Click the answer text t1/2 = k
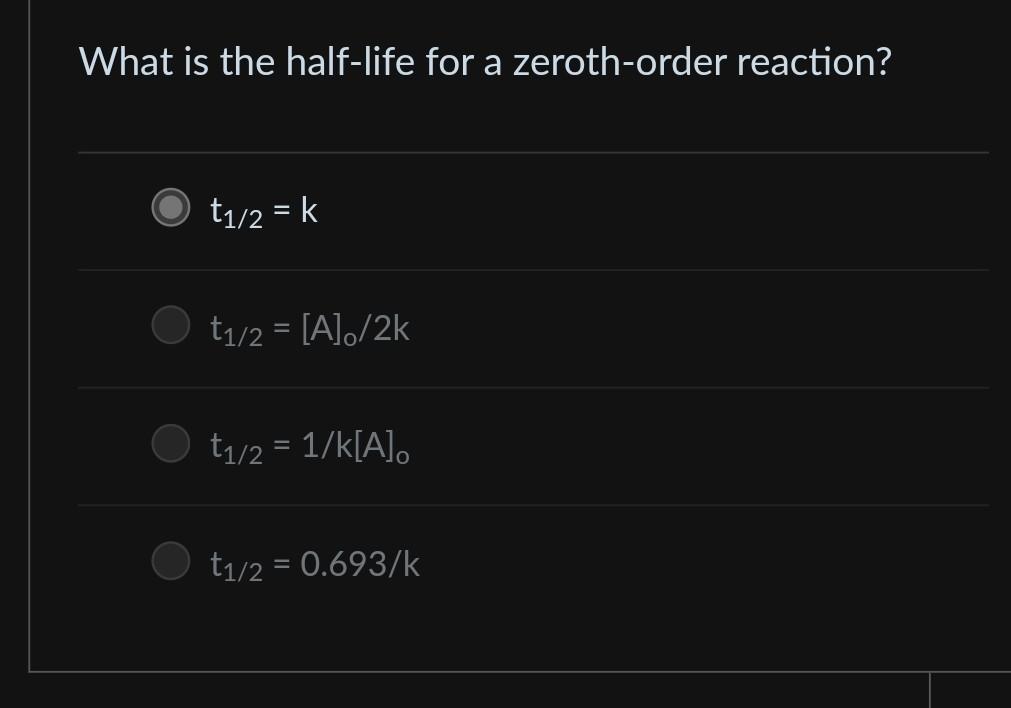Image resolution: width=1011 pixels, height=708 pixels. coord(262,209)
